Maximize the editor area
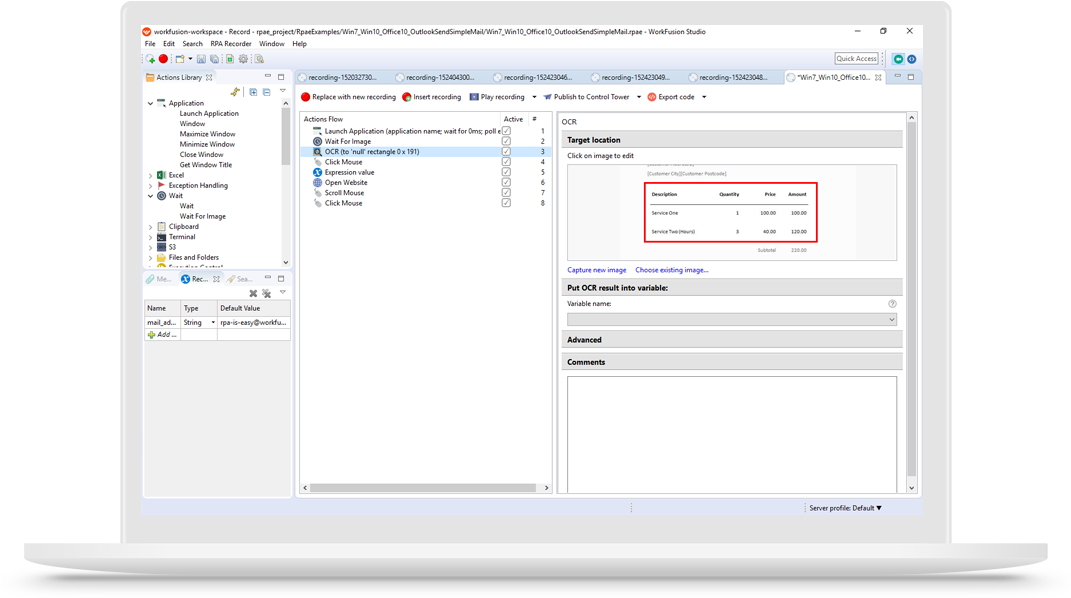The height and width of the screenshot is (598, 1071). tap(910, 77)
